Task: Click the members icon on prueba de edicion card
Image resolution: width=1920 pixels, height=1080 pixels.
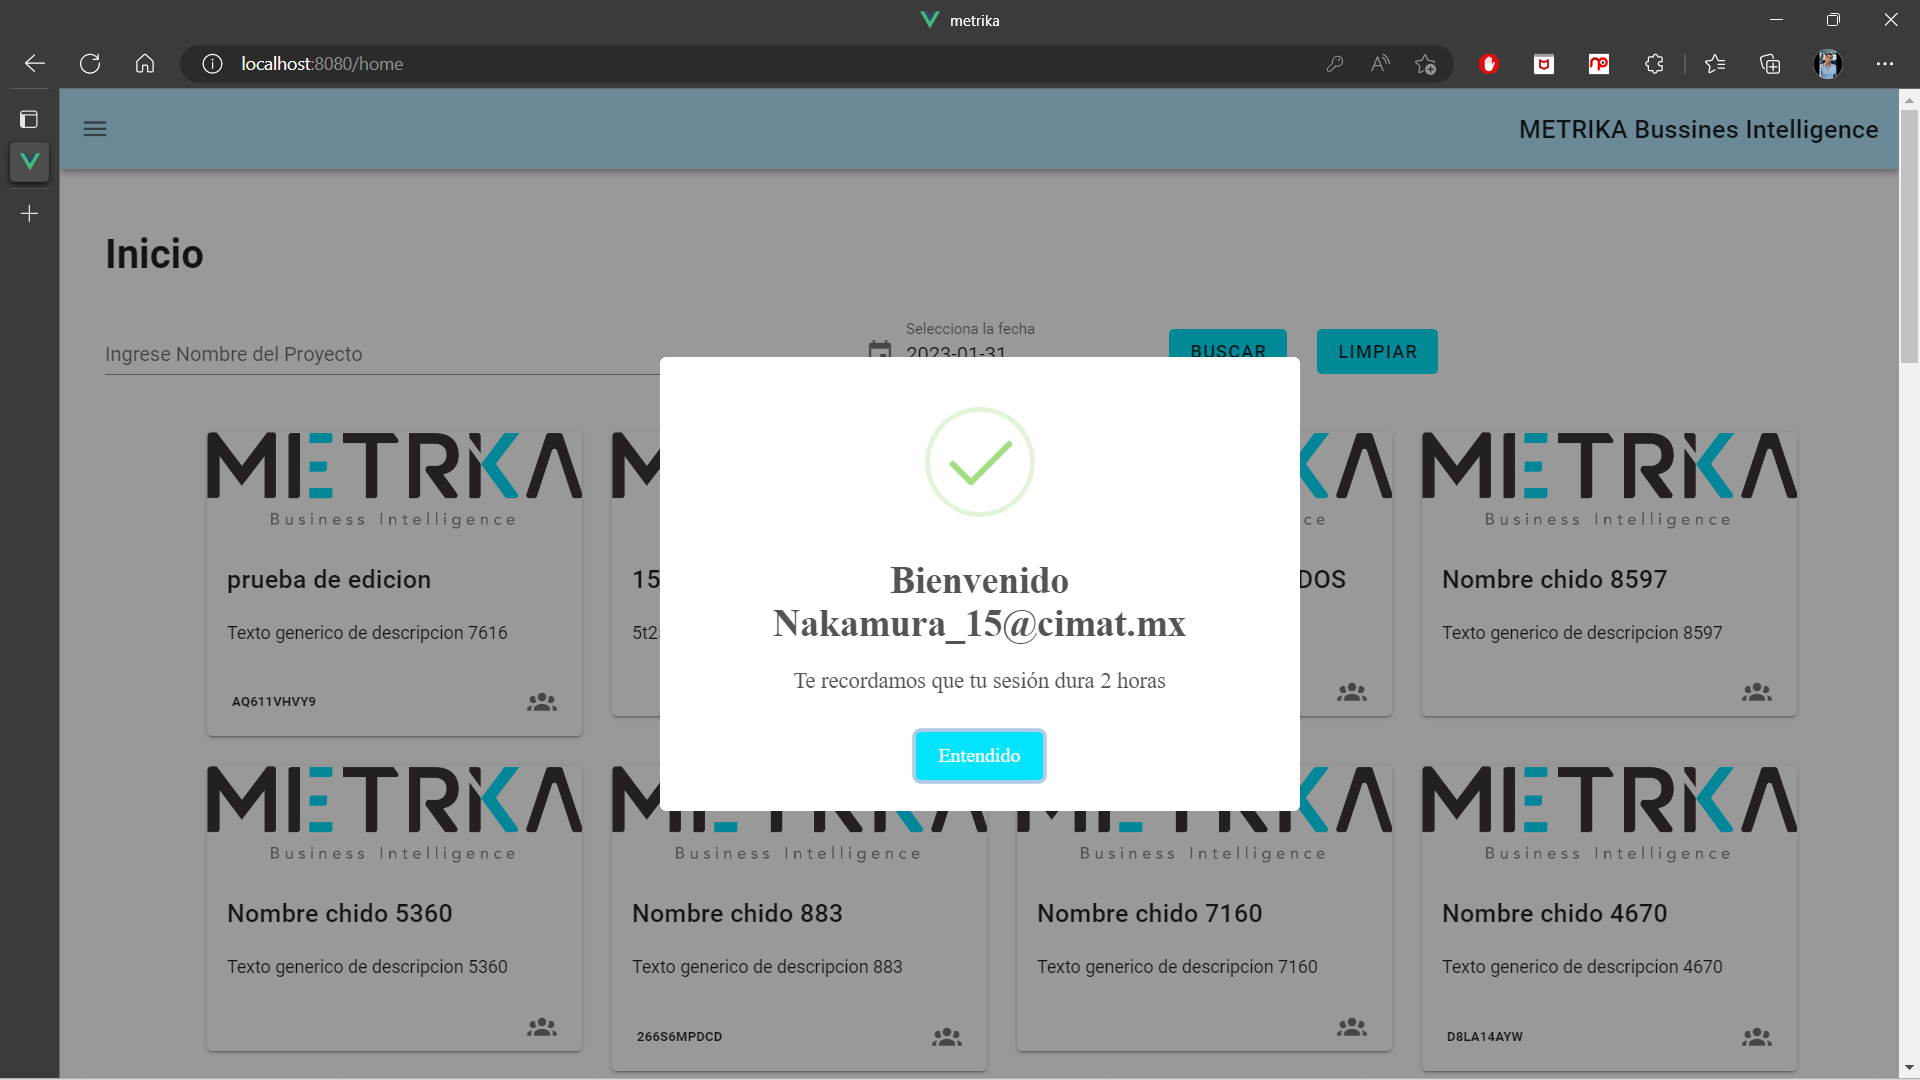Action: [540, 701]
